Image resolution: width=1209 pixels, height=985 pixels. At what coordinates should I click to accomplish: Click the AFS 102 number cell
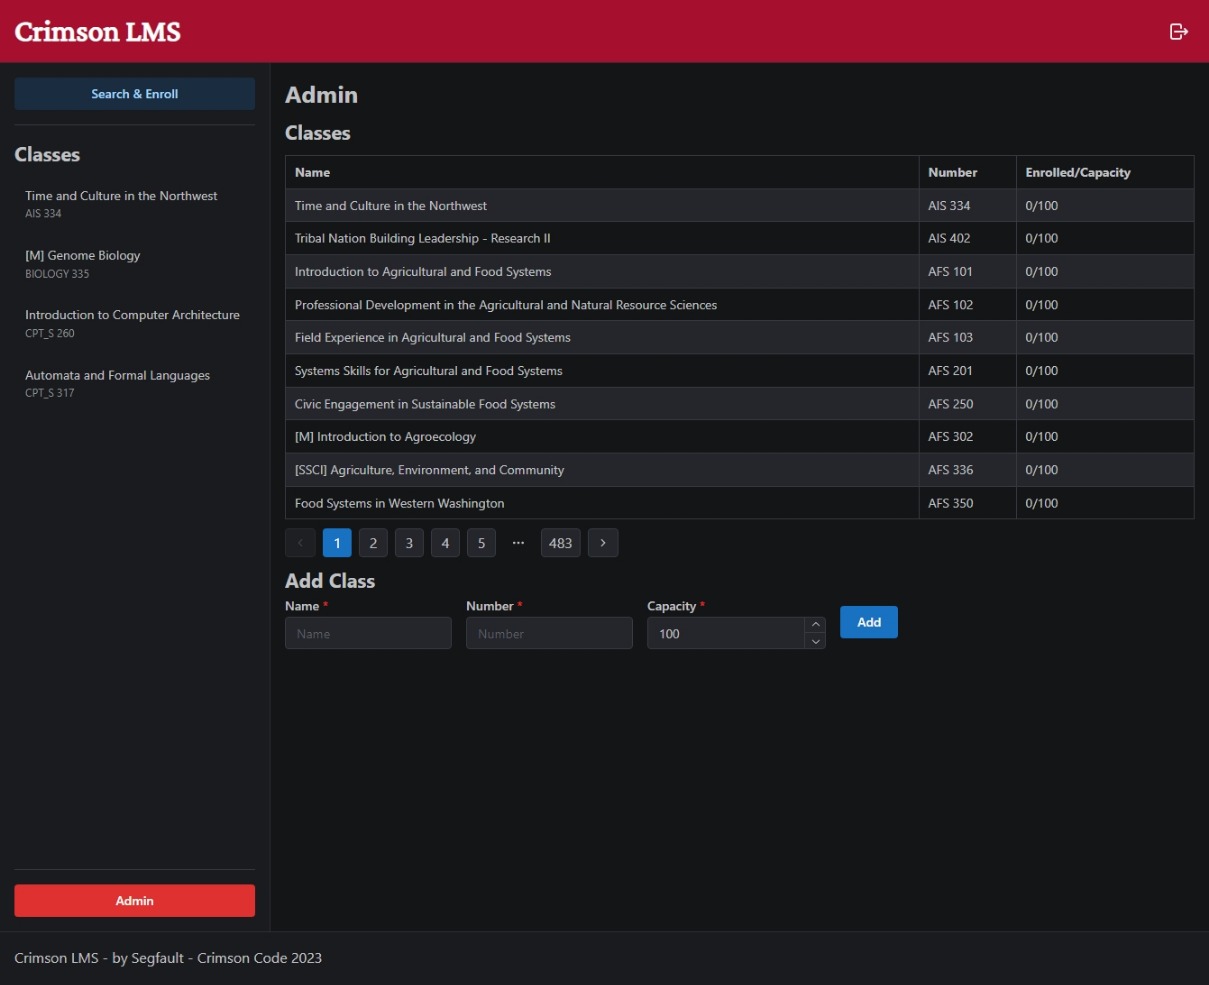coord(967,305)
